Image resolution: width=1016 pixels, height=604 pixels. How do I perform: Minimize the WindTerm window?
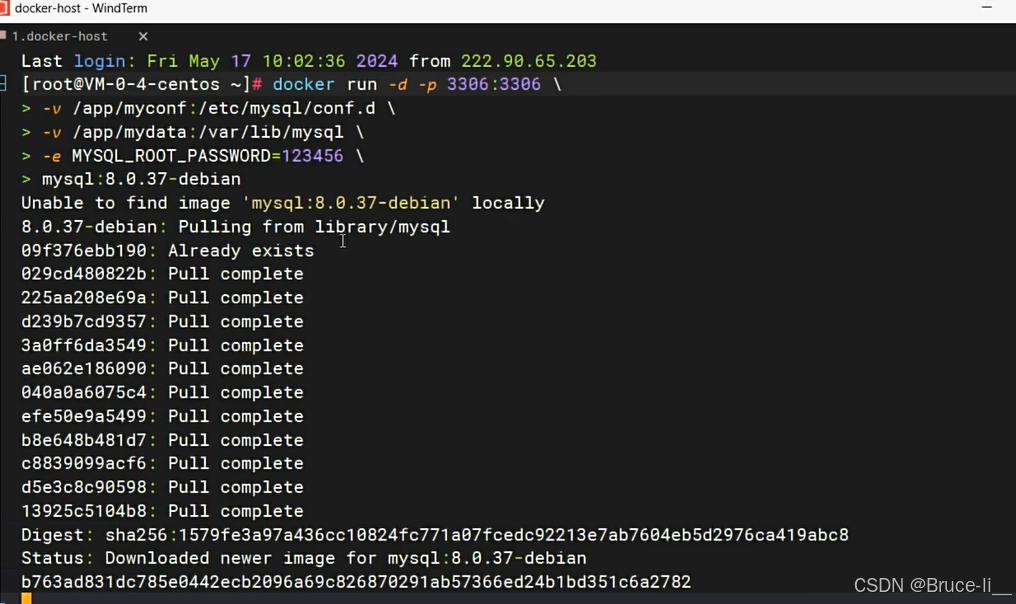click(x=987, y=7)
